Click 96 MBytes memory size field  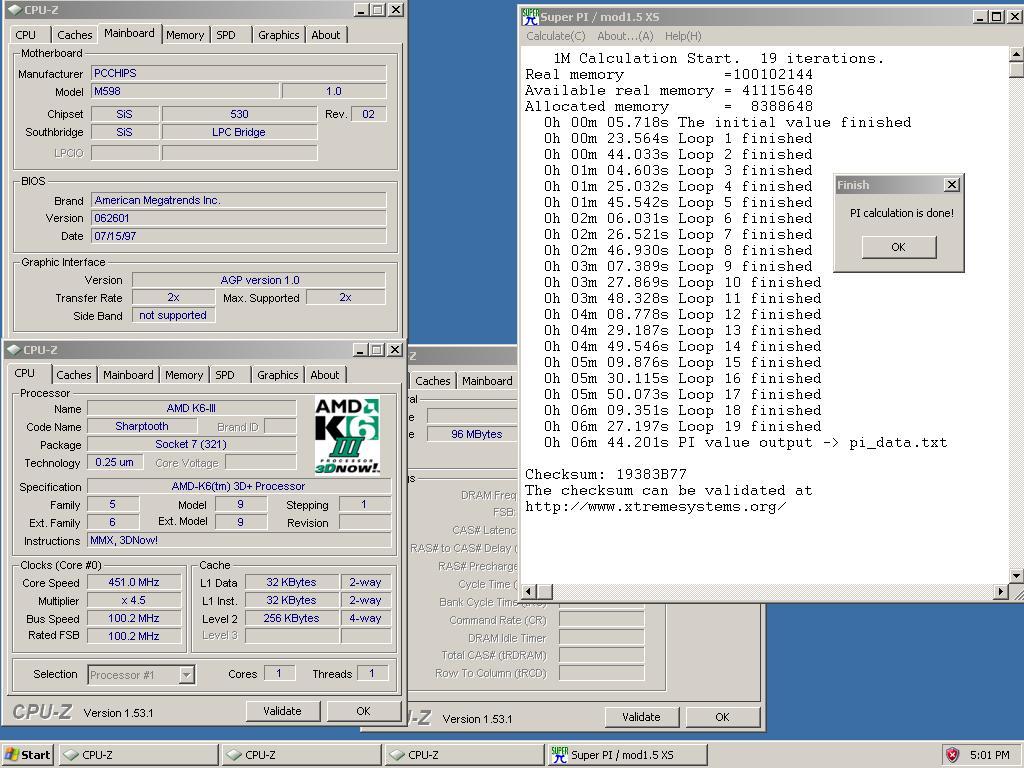coord(476,434)
